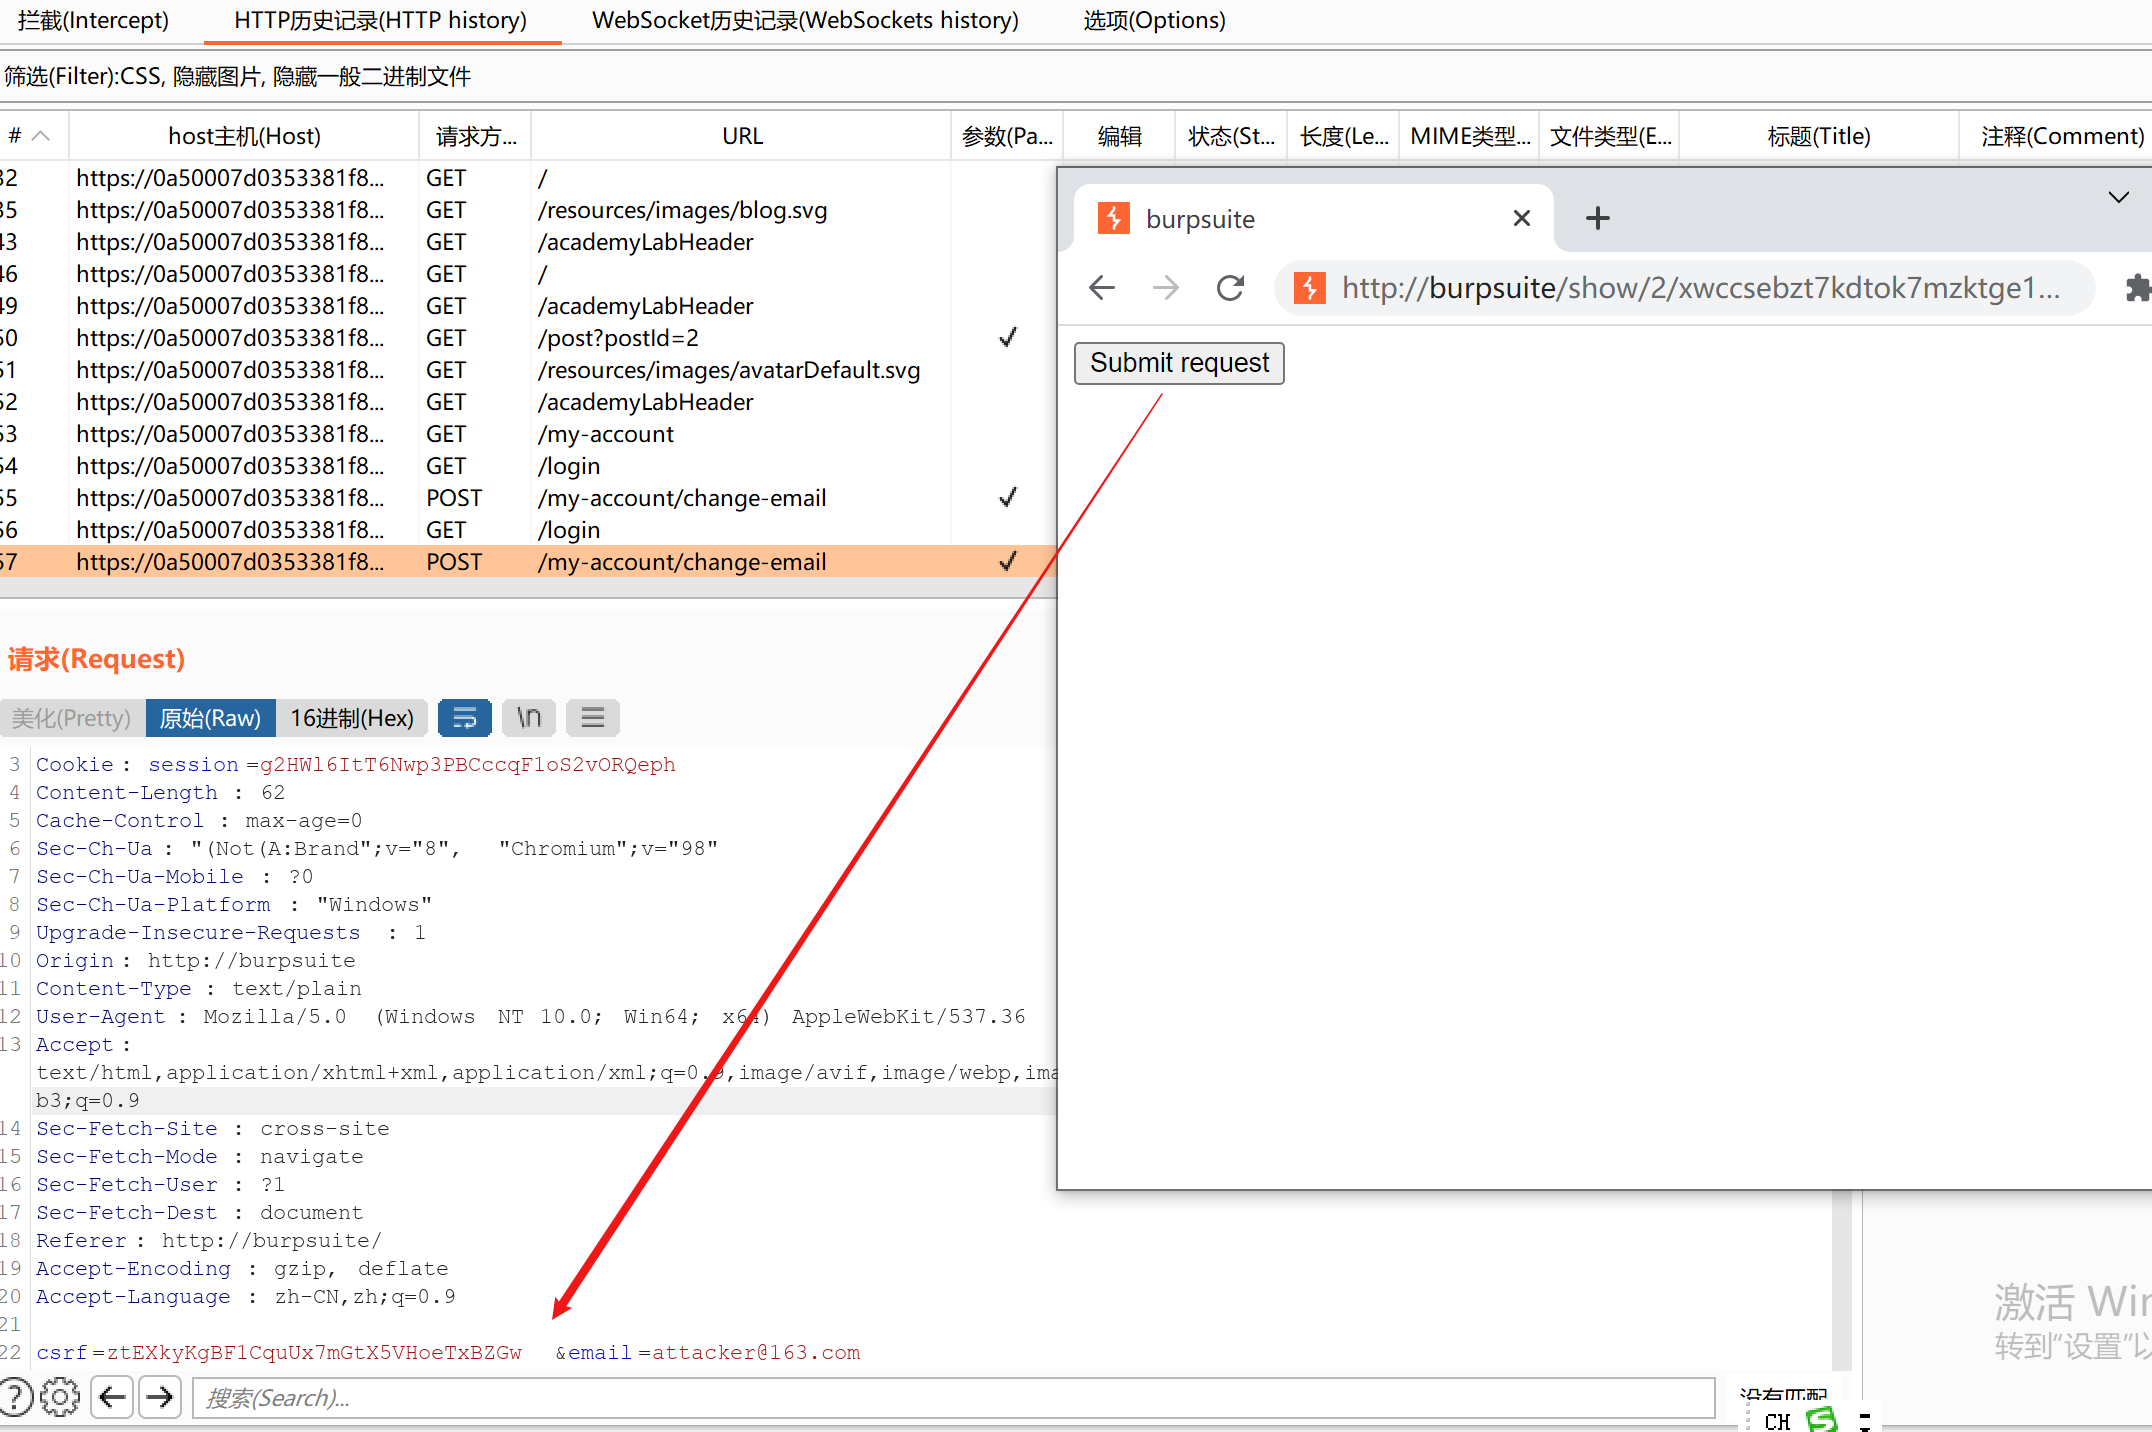The width and height of the screenshot is (2152, 1432).
Task: Go to previous search match arrow
Action: 113,1397
